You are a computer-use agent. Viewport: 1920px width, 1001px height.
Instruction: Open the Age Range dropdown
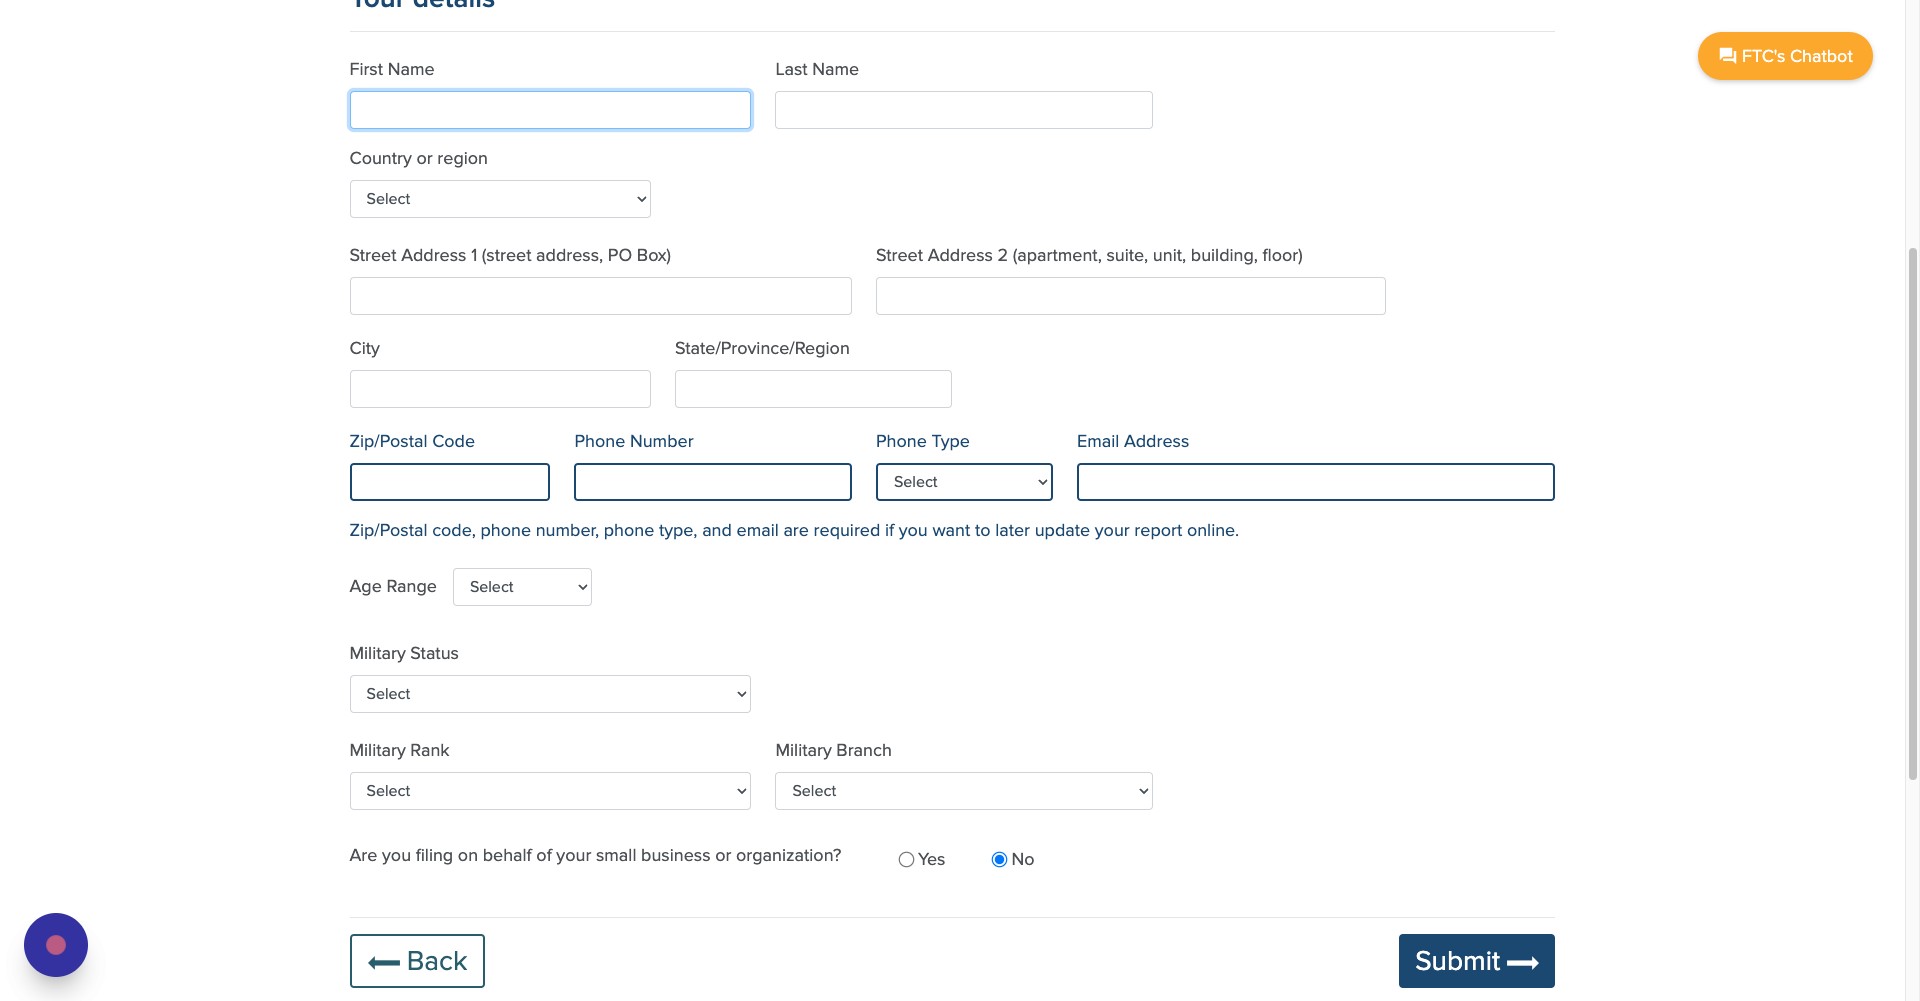522,587
